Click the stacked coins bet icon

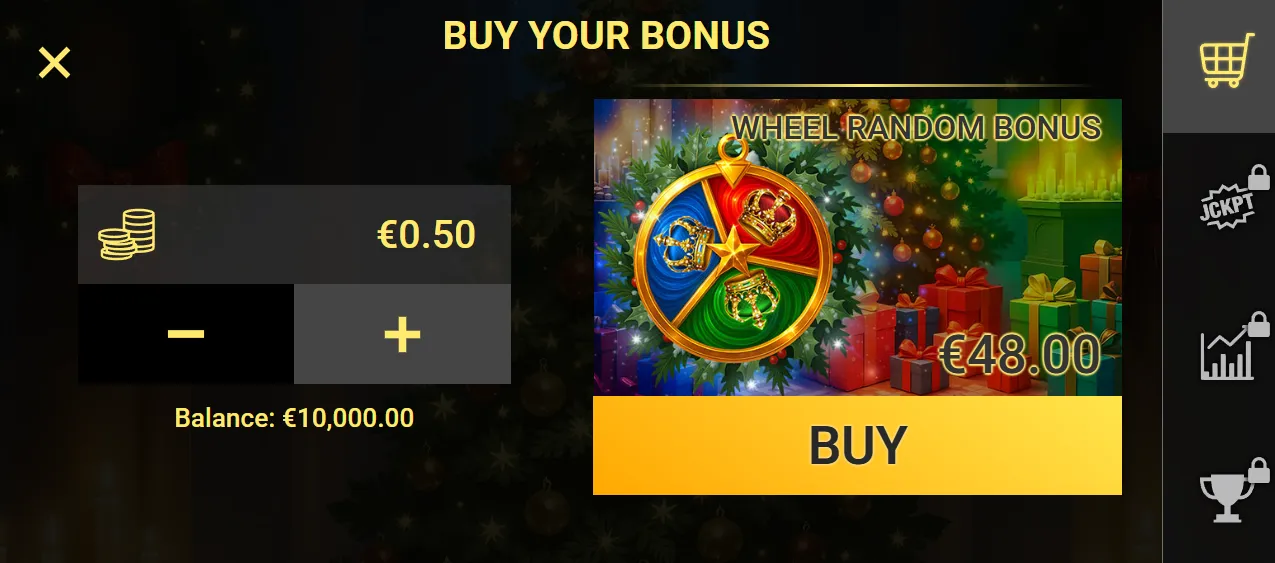click(127, 234)
